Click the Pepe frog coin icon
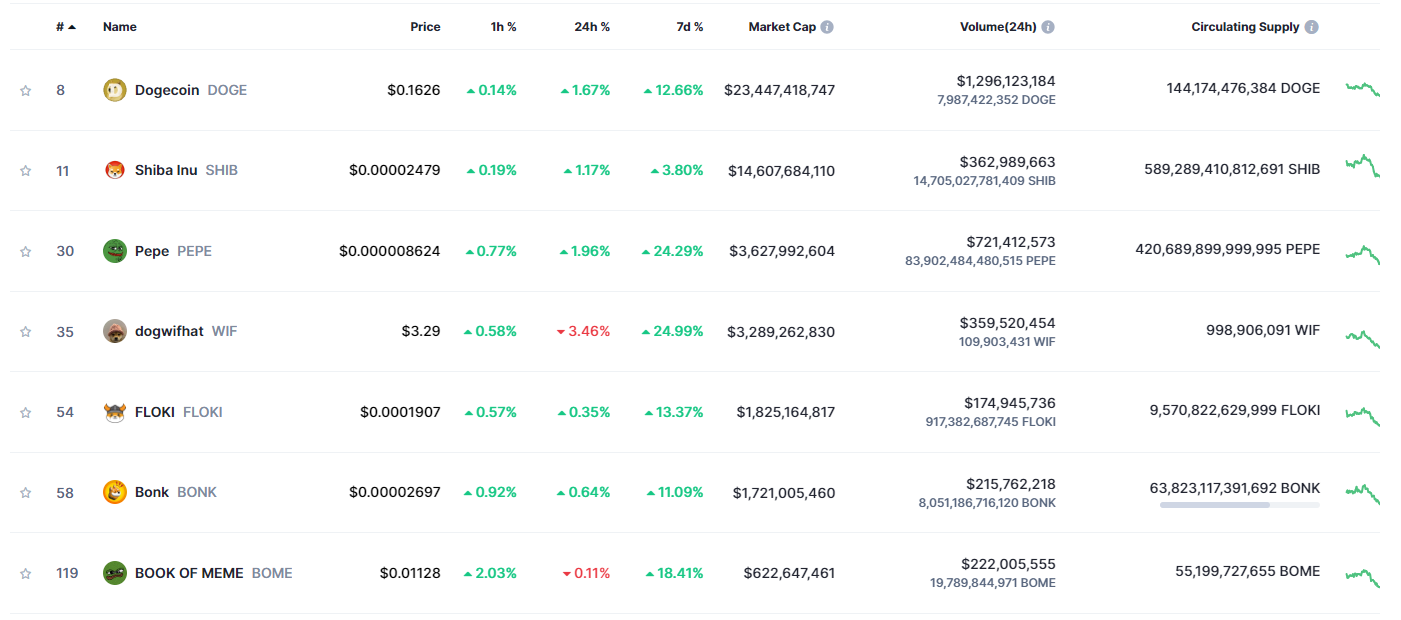This screenshot has width=1401, height=620. click(115, 251)
